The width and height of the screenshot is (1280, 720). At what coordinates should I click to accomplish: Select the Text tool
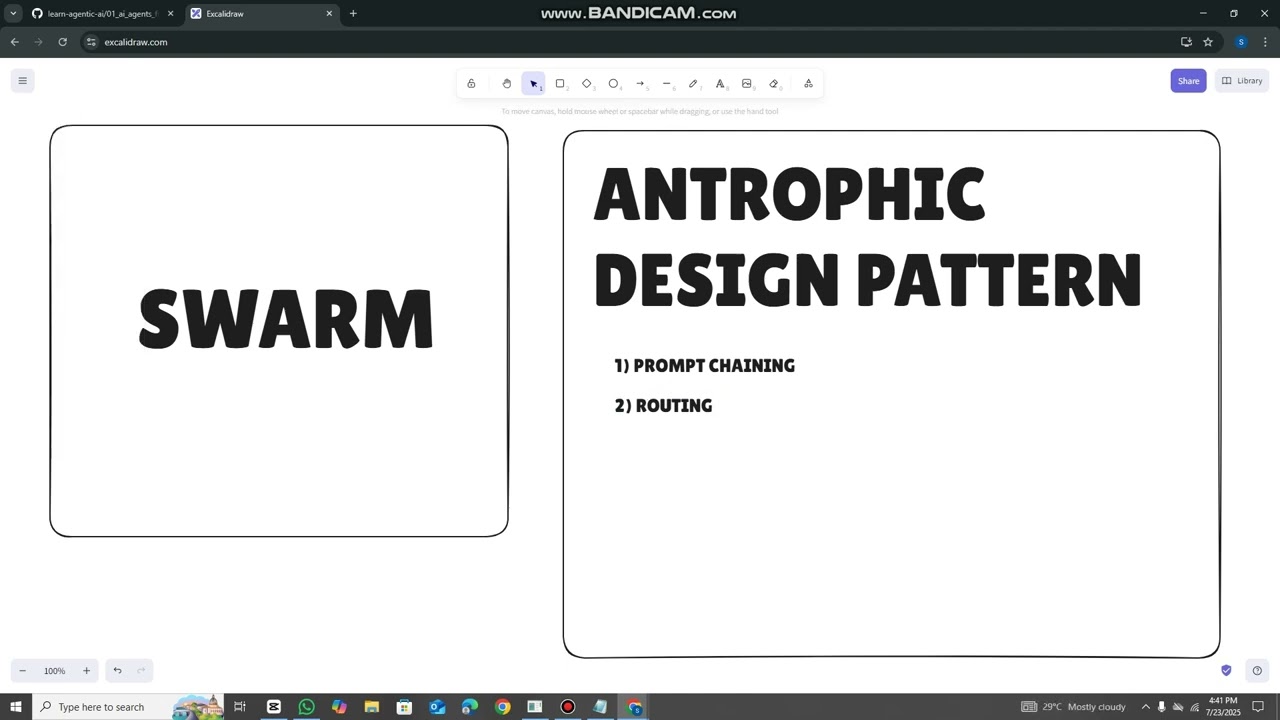point(720,83)
